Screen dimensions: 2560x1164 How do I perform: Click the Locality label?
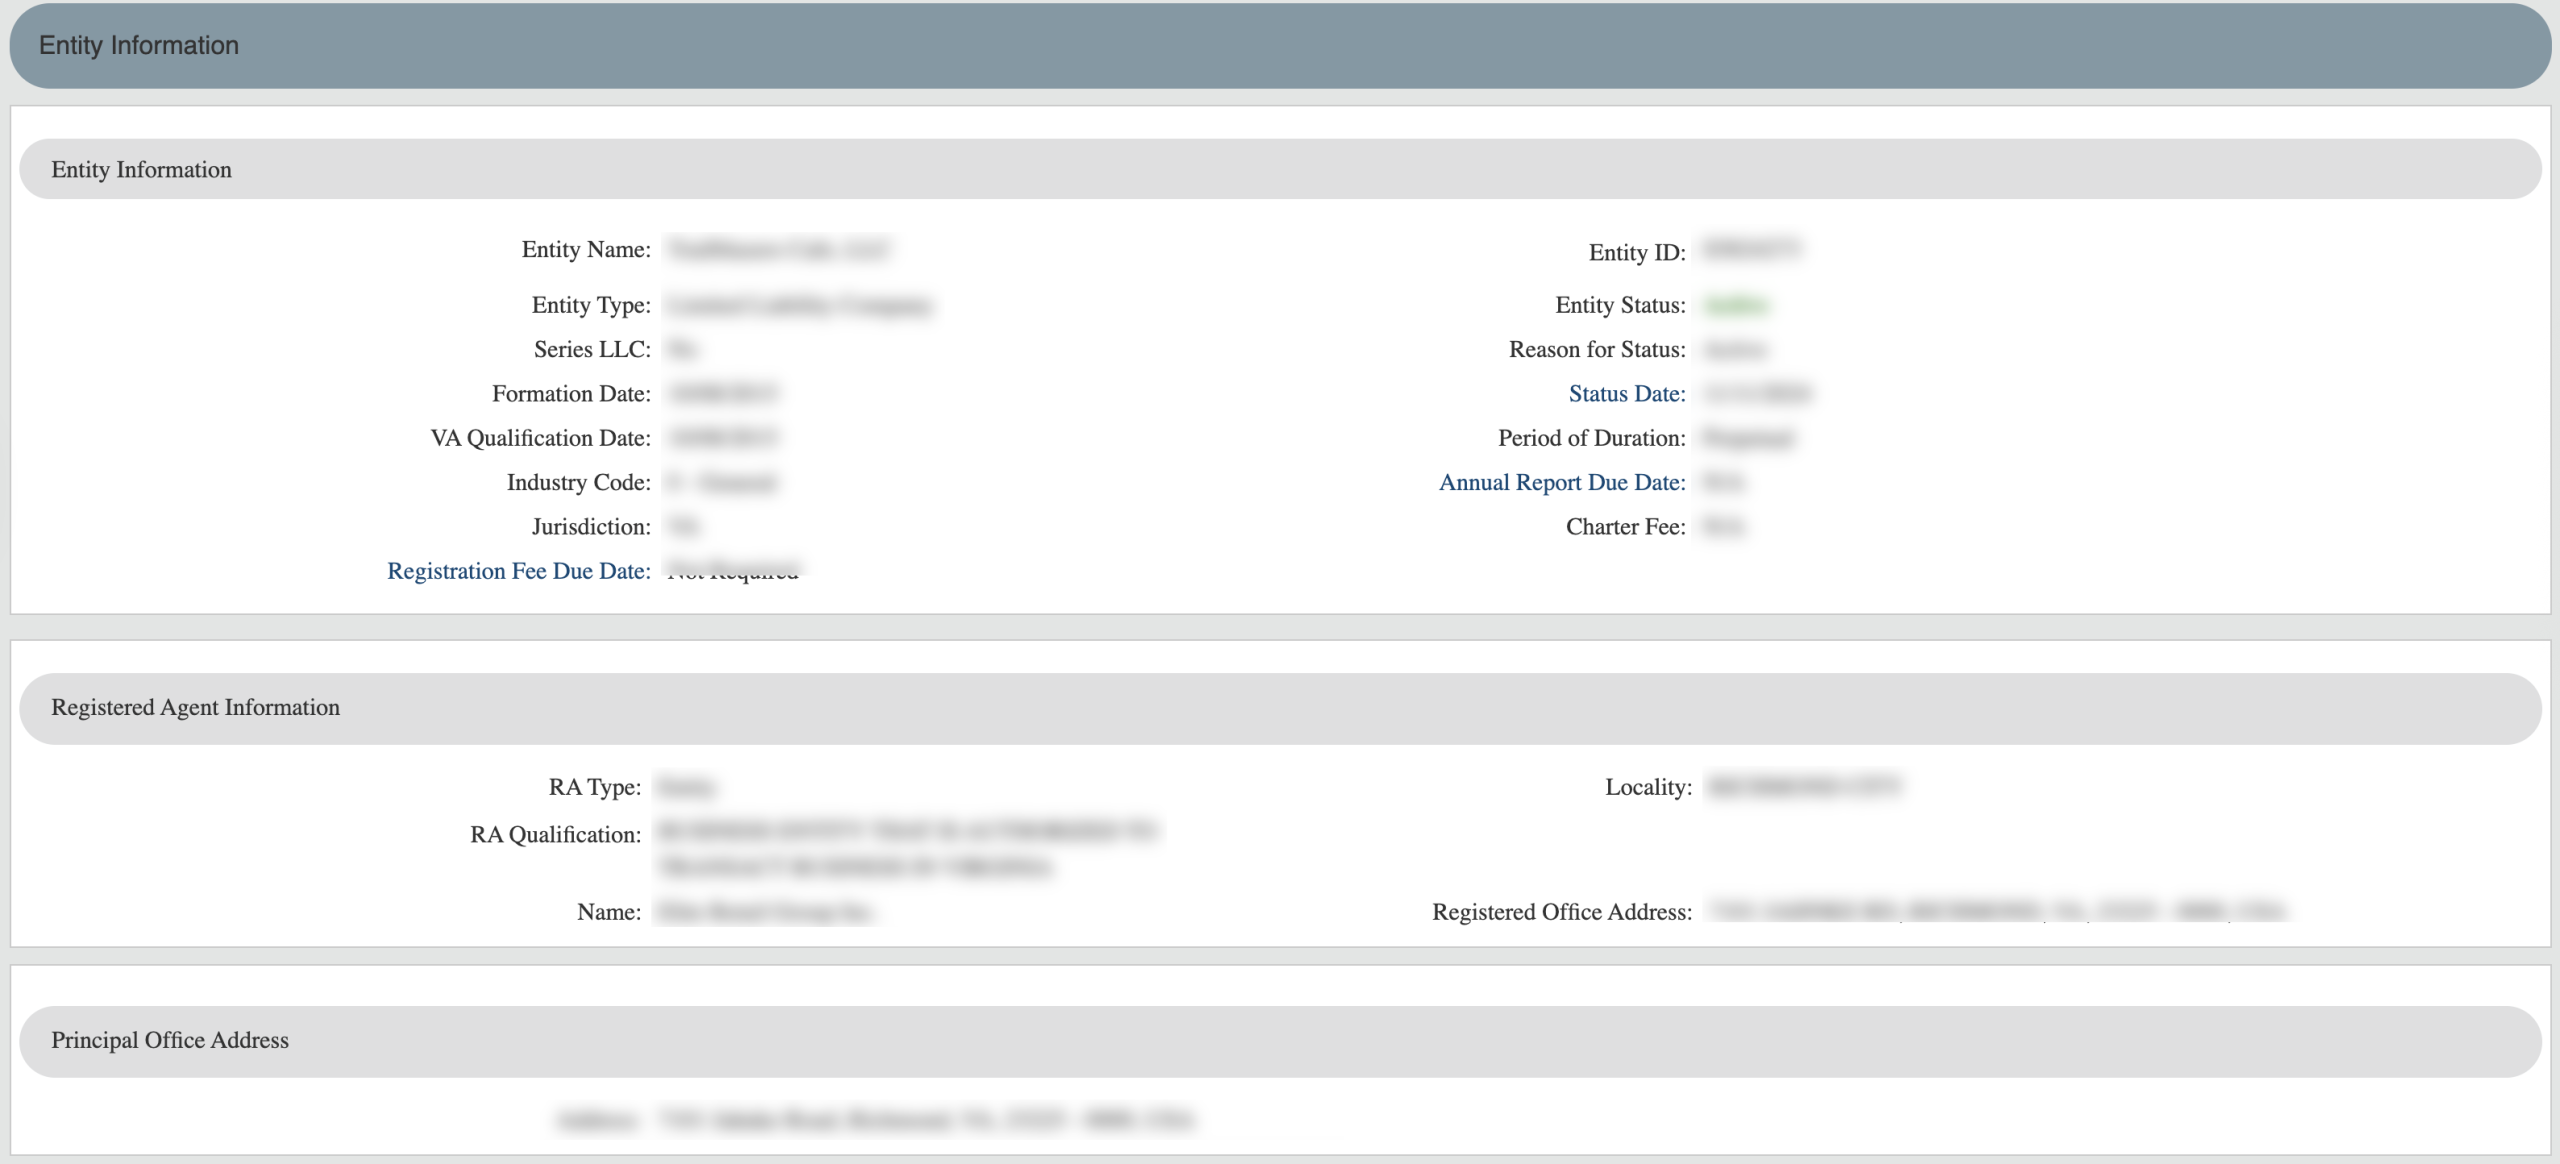coord(1648,787)
